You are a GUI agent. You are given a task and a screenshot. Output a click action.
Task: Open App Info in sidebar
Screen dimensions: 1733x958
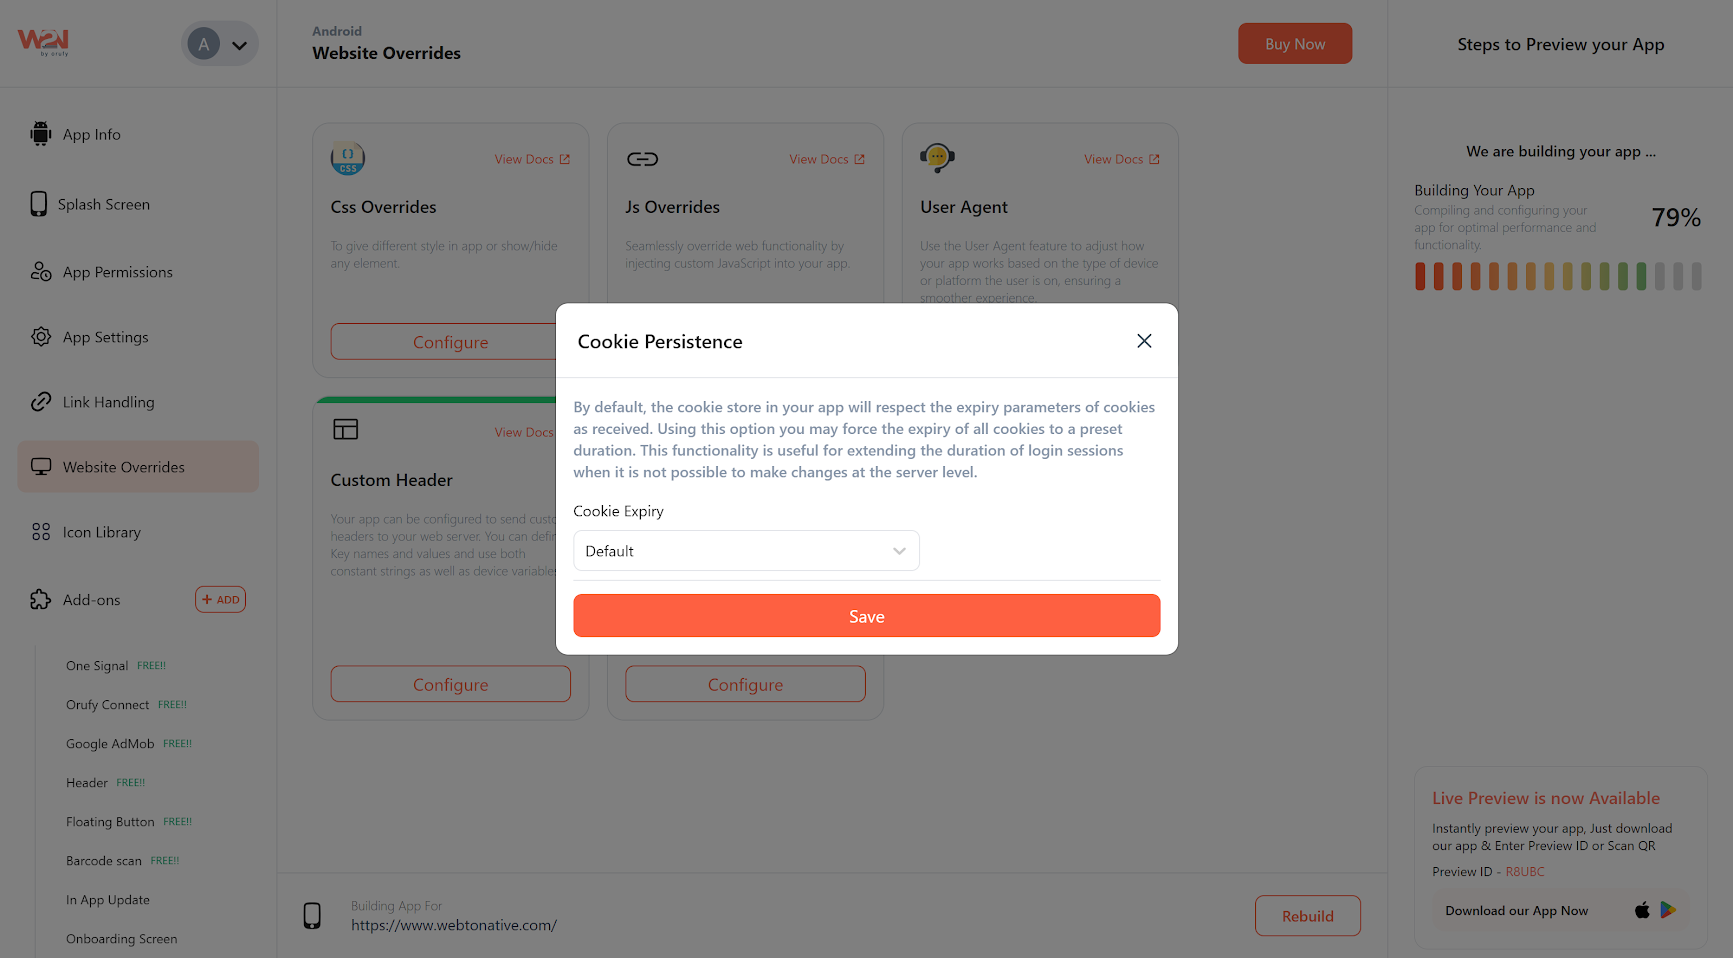[91, 135]
